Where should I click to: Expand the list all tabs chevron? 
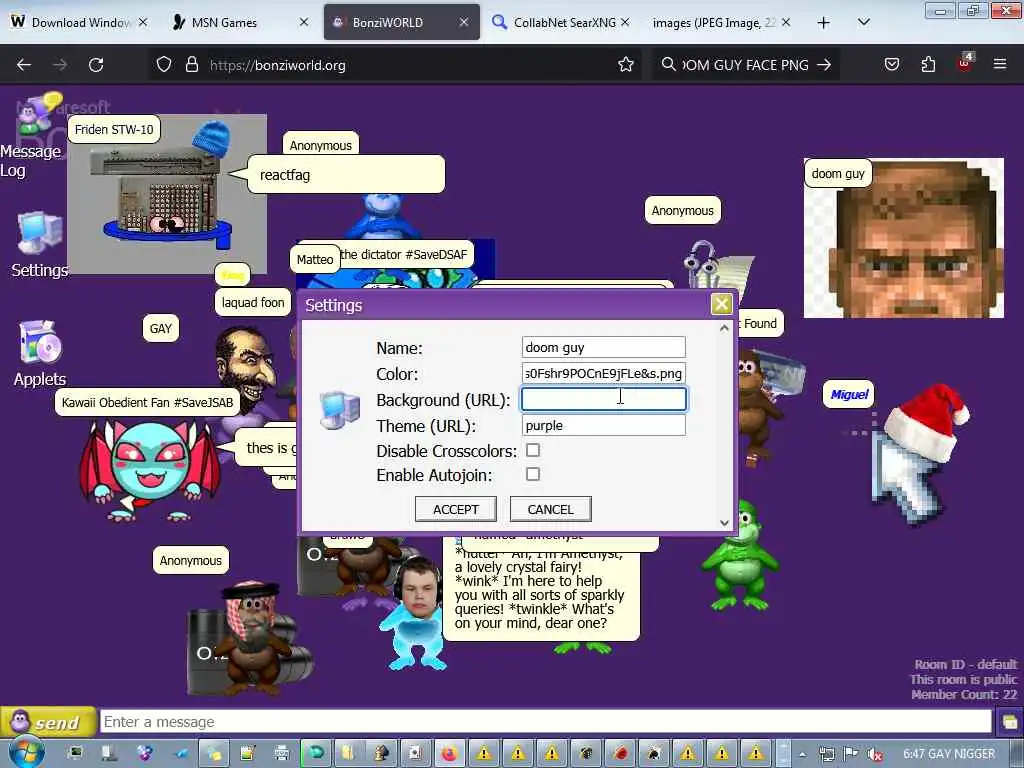point(863,22)
